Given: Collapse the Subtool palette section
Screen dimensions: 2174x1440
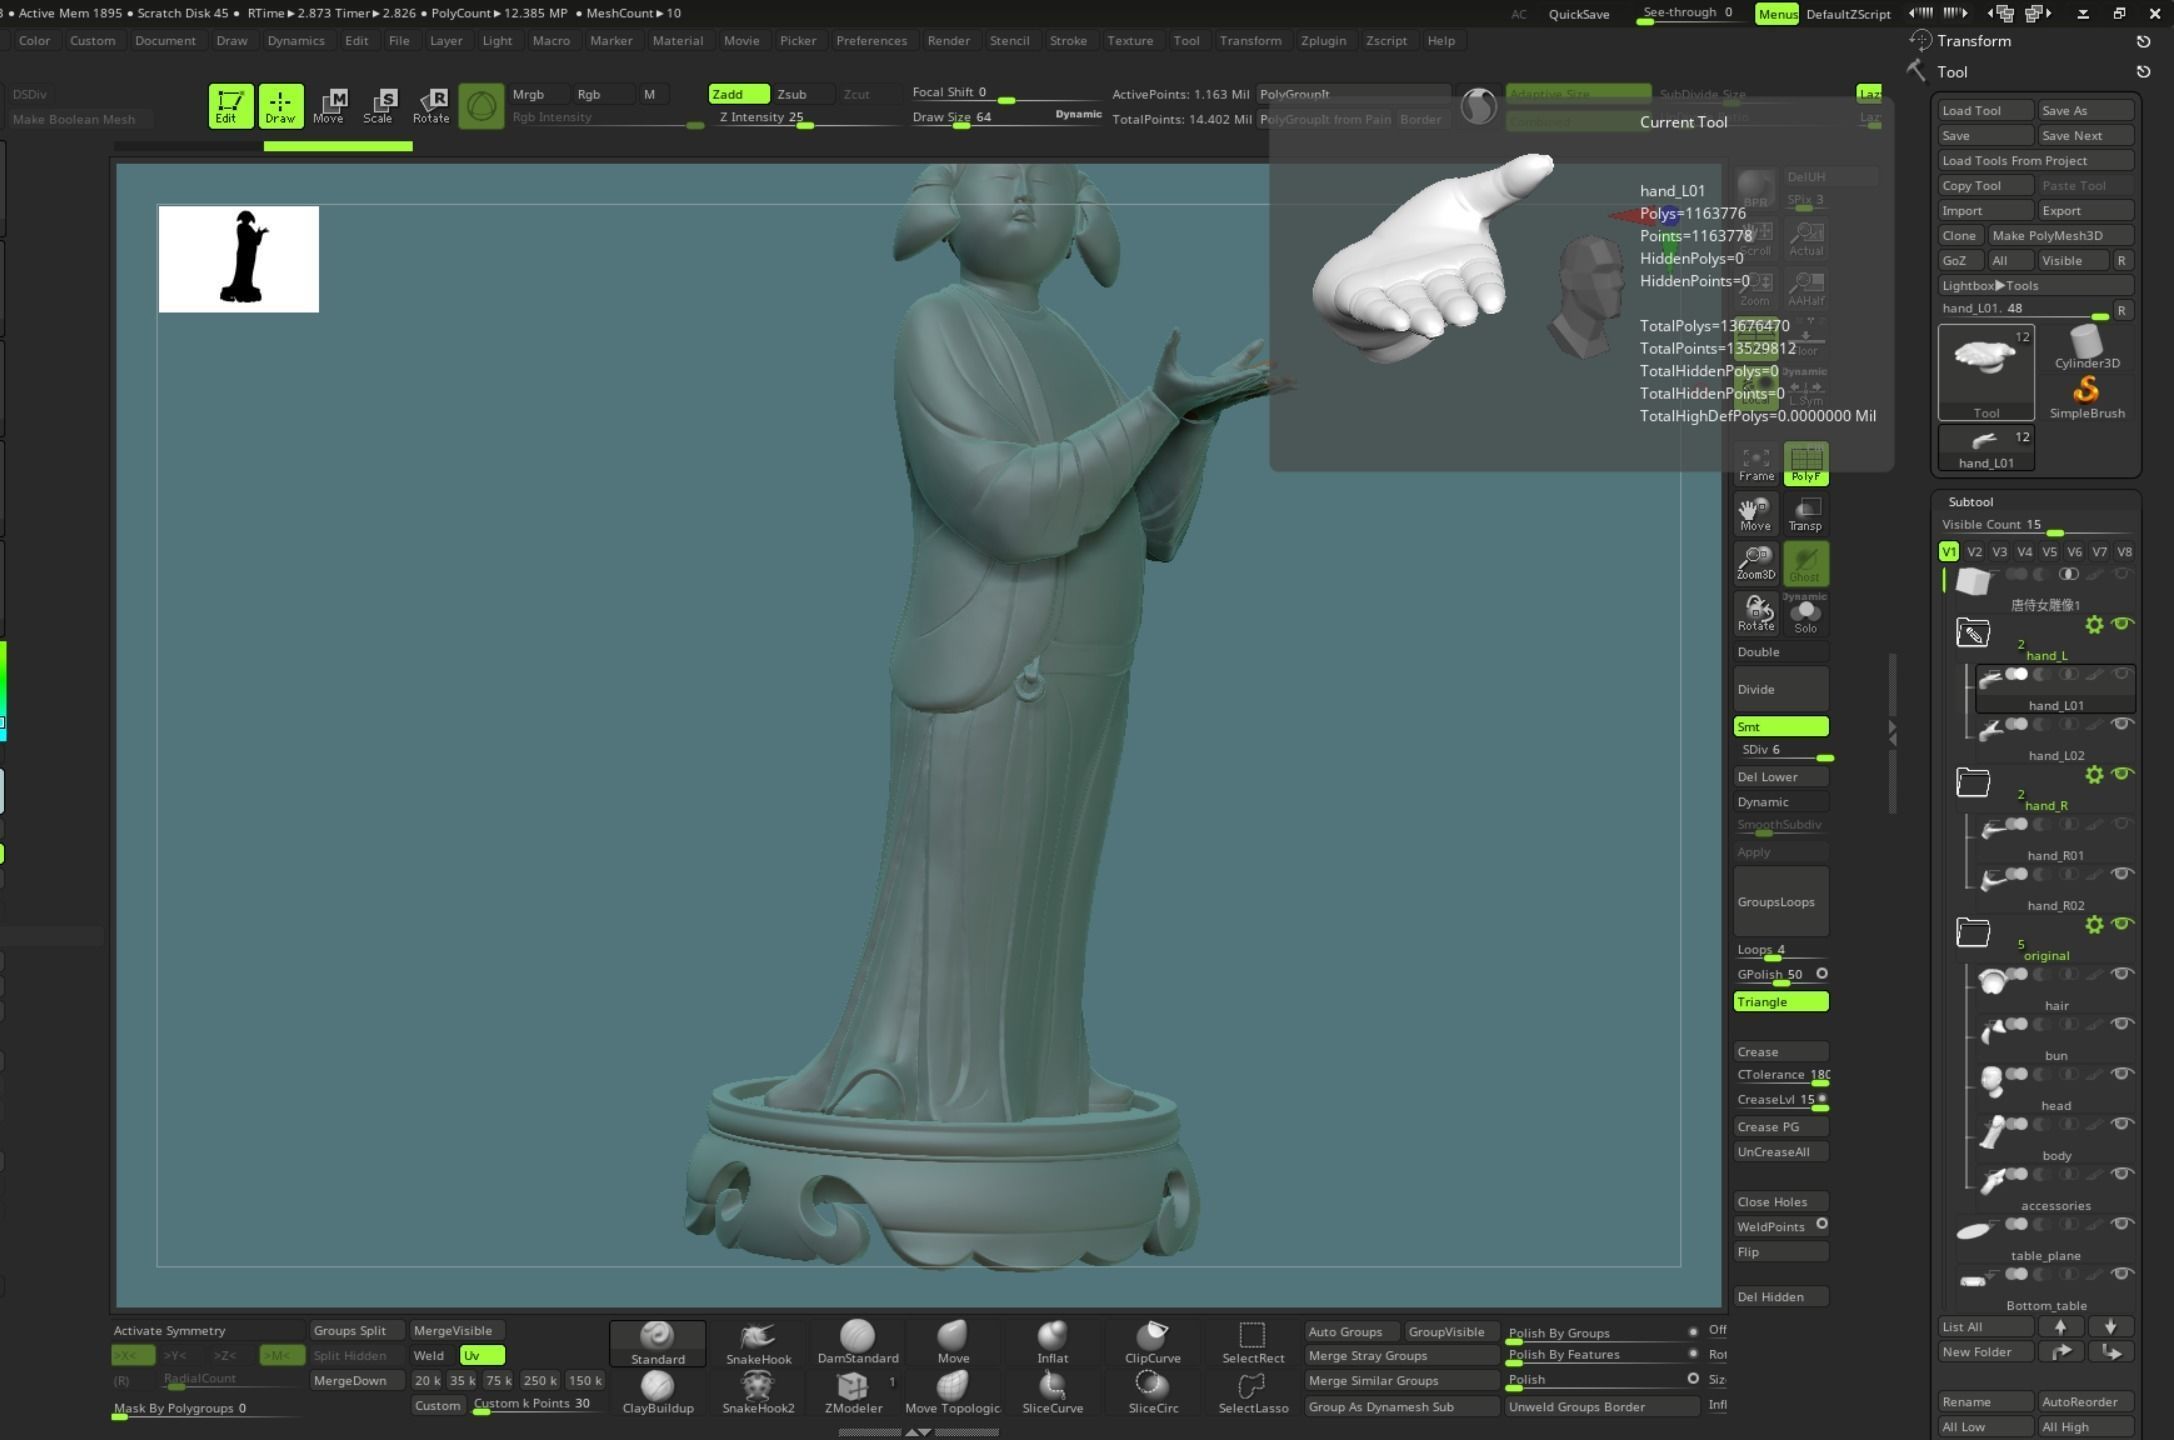Looking at the screenshot, I should coord(1970,502).
